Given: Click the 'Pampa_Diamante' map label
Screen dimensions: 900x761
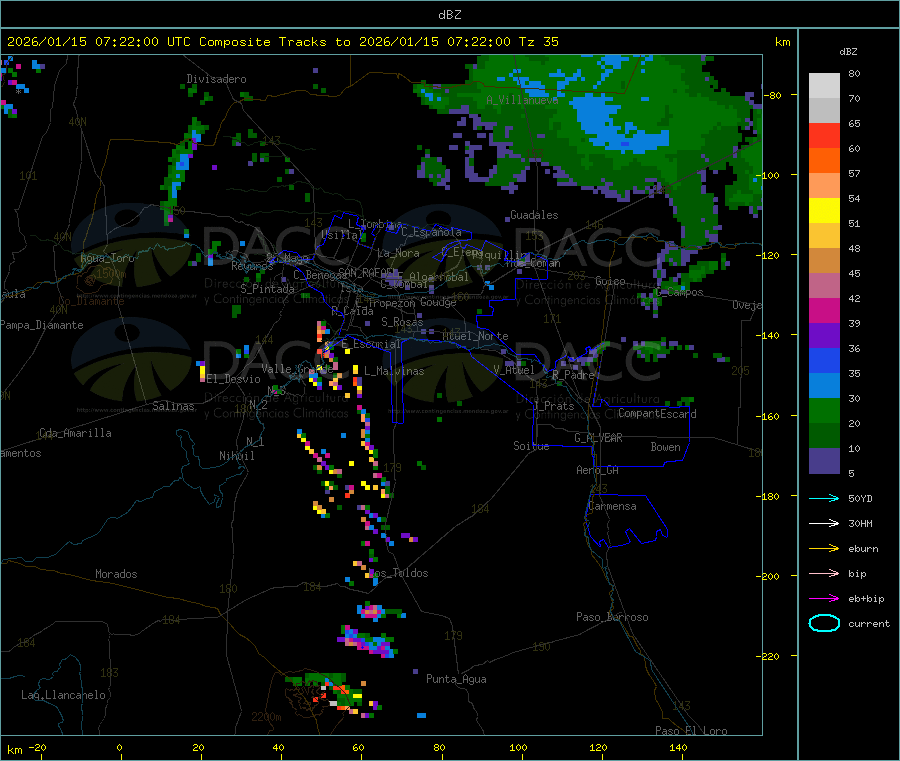Looking at the screenshot, I should tap(41, 325).
